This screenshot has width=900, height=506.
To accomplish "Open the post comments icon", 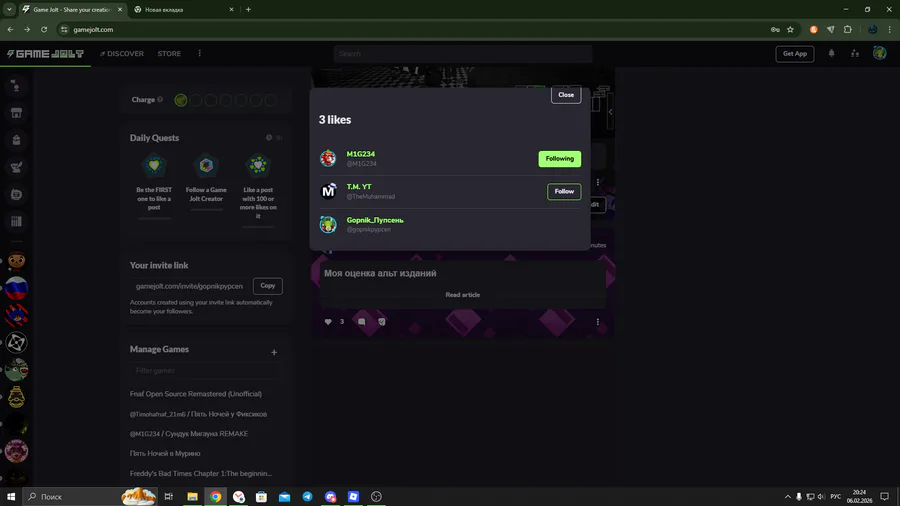I will tap(362, 322).
